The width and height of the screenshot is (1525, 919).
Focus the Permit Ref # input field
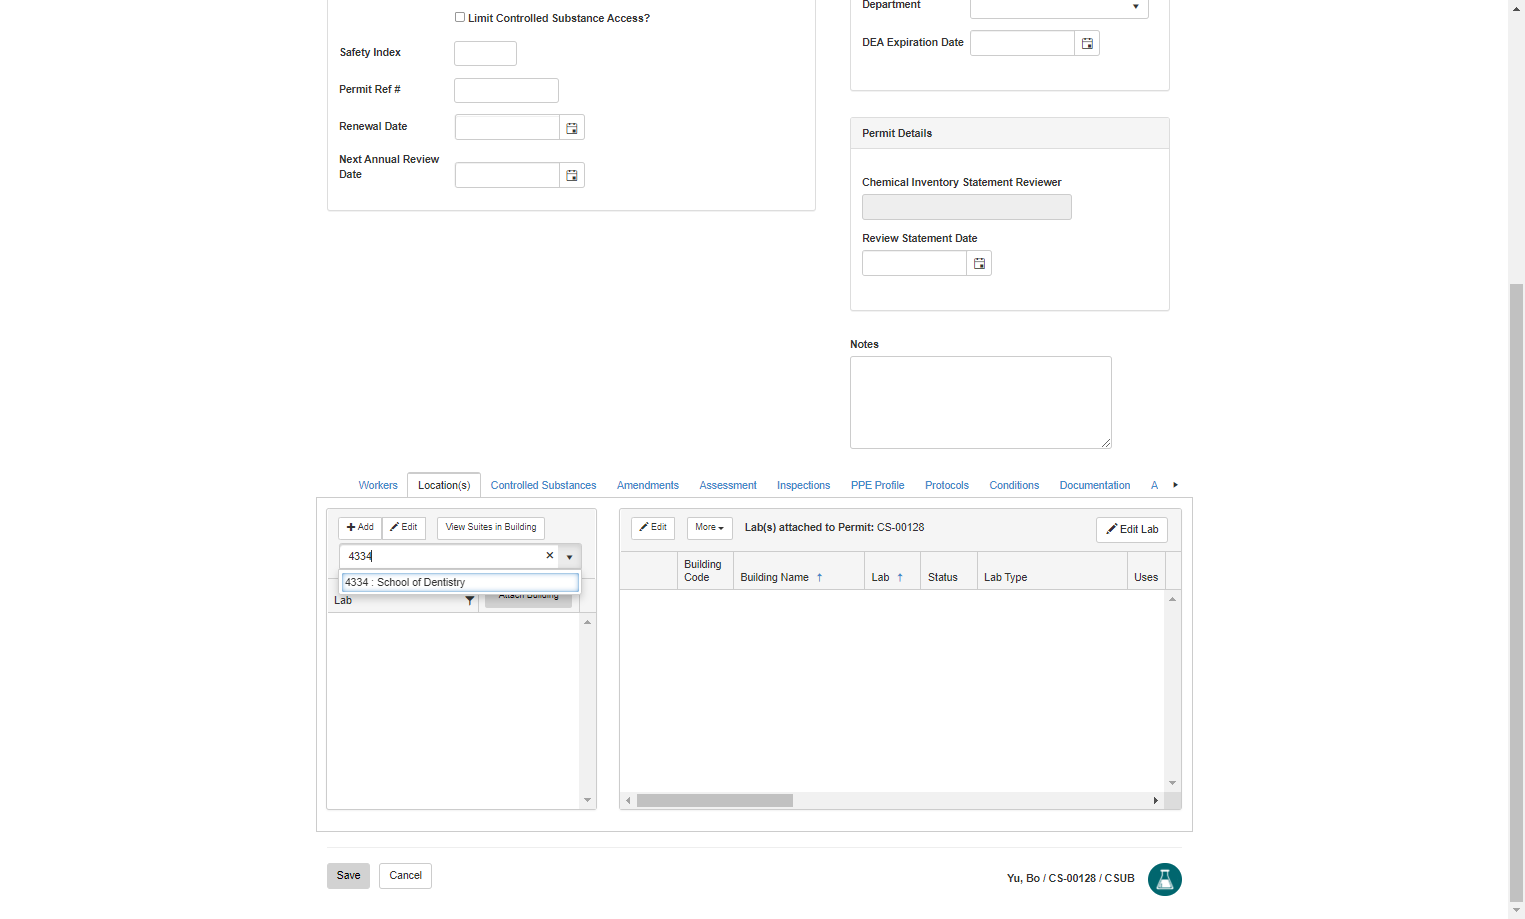coord(506,91)
